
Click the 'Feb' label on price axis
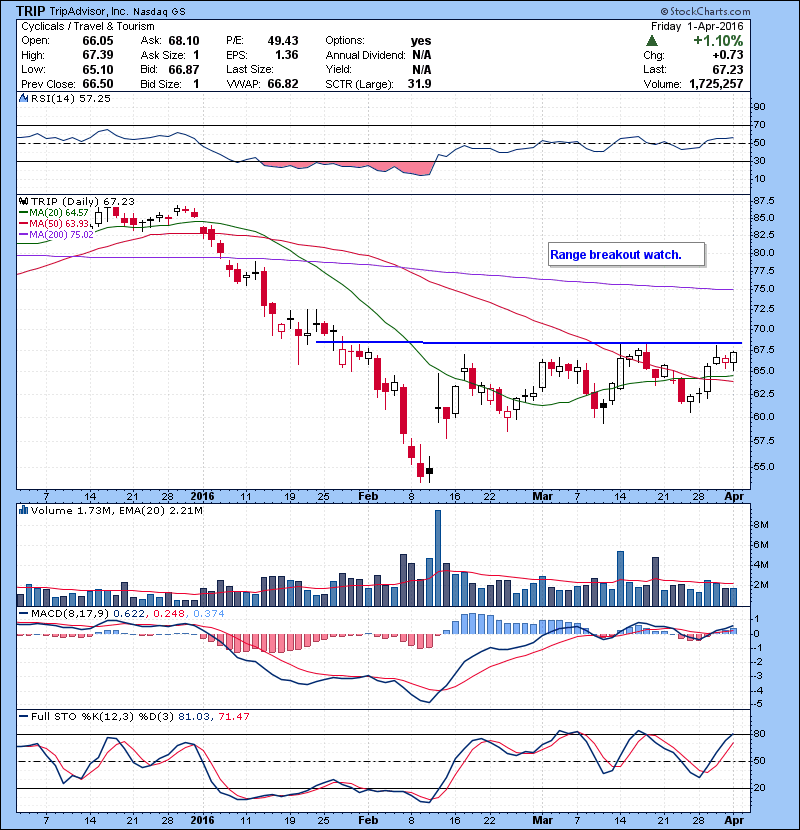pos(368,497)
